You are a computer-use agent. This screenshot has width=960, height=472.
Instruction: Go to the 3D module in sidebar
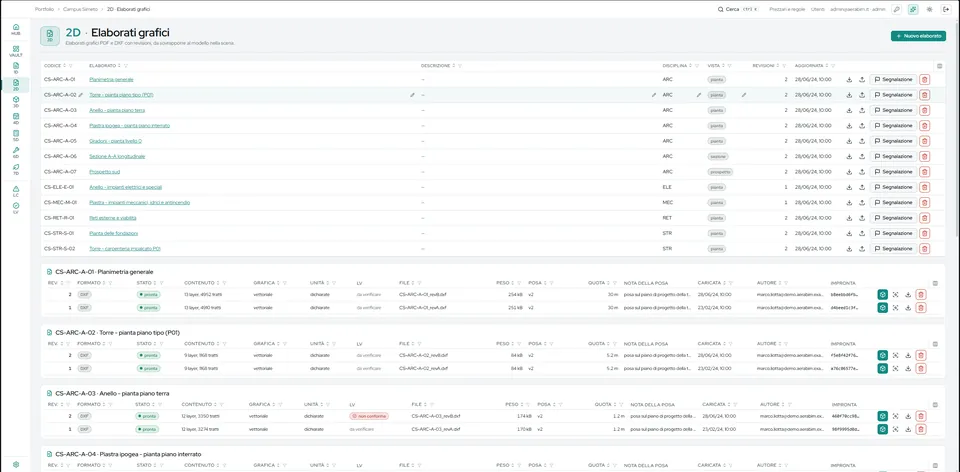(x=16, y=101)
